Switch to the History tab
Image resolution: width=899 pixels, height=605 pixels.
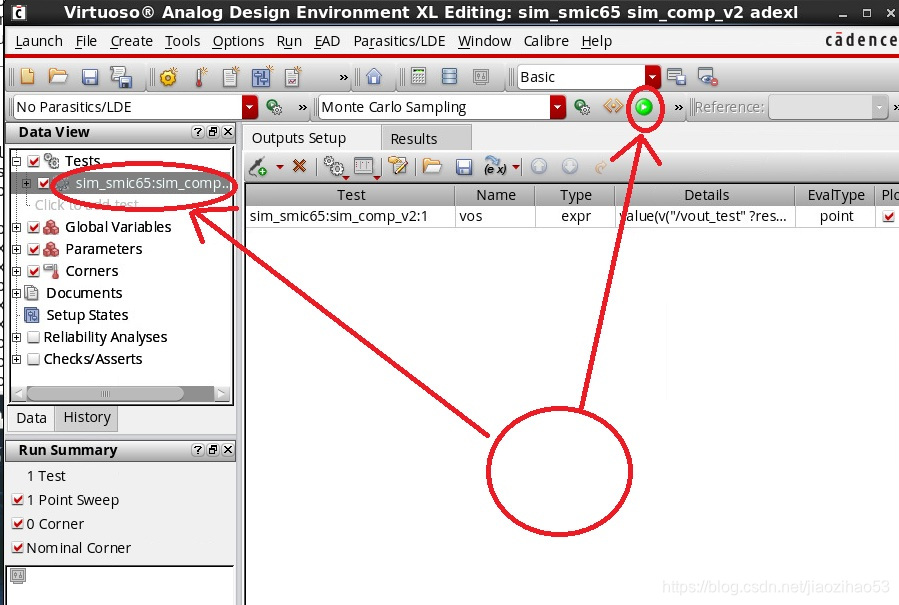click(87, 417)
